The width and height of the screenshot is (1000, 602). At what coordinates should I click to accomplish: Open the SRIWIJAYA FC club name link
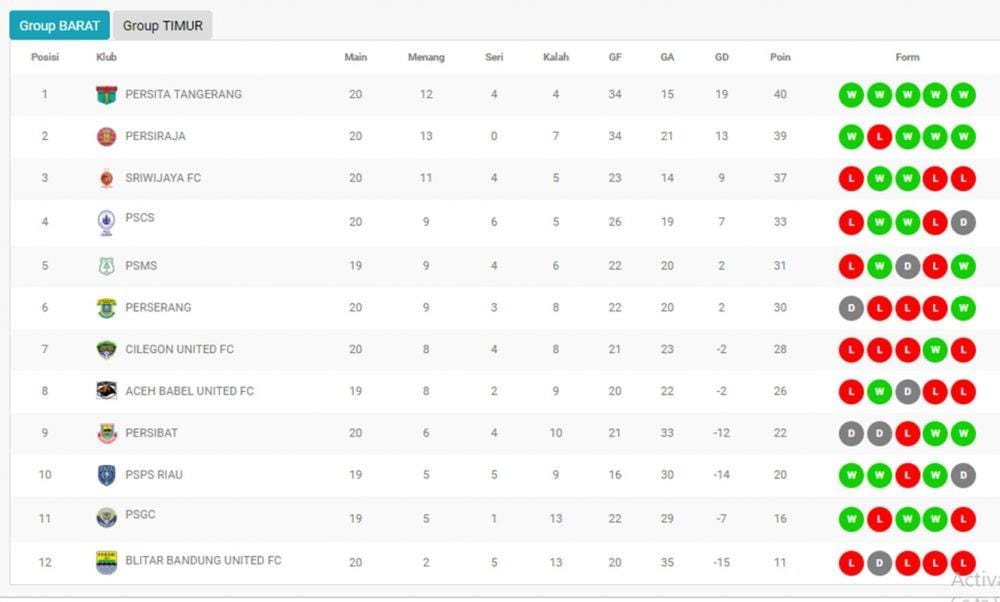coord(163,178)
